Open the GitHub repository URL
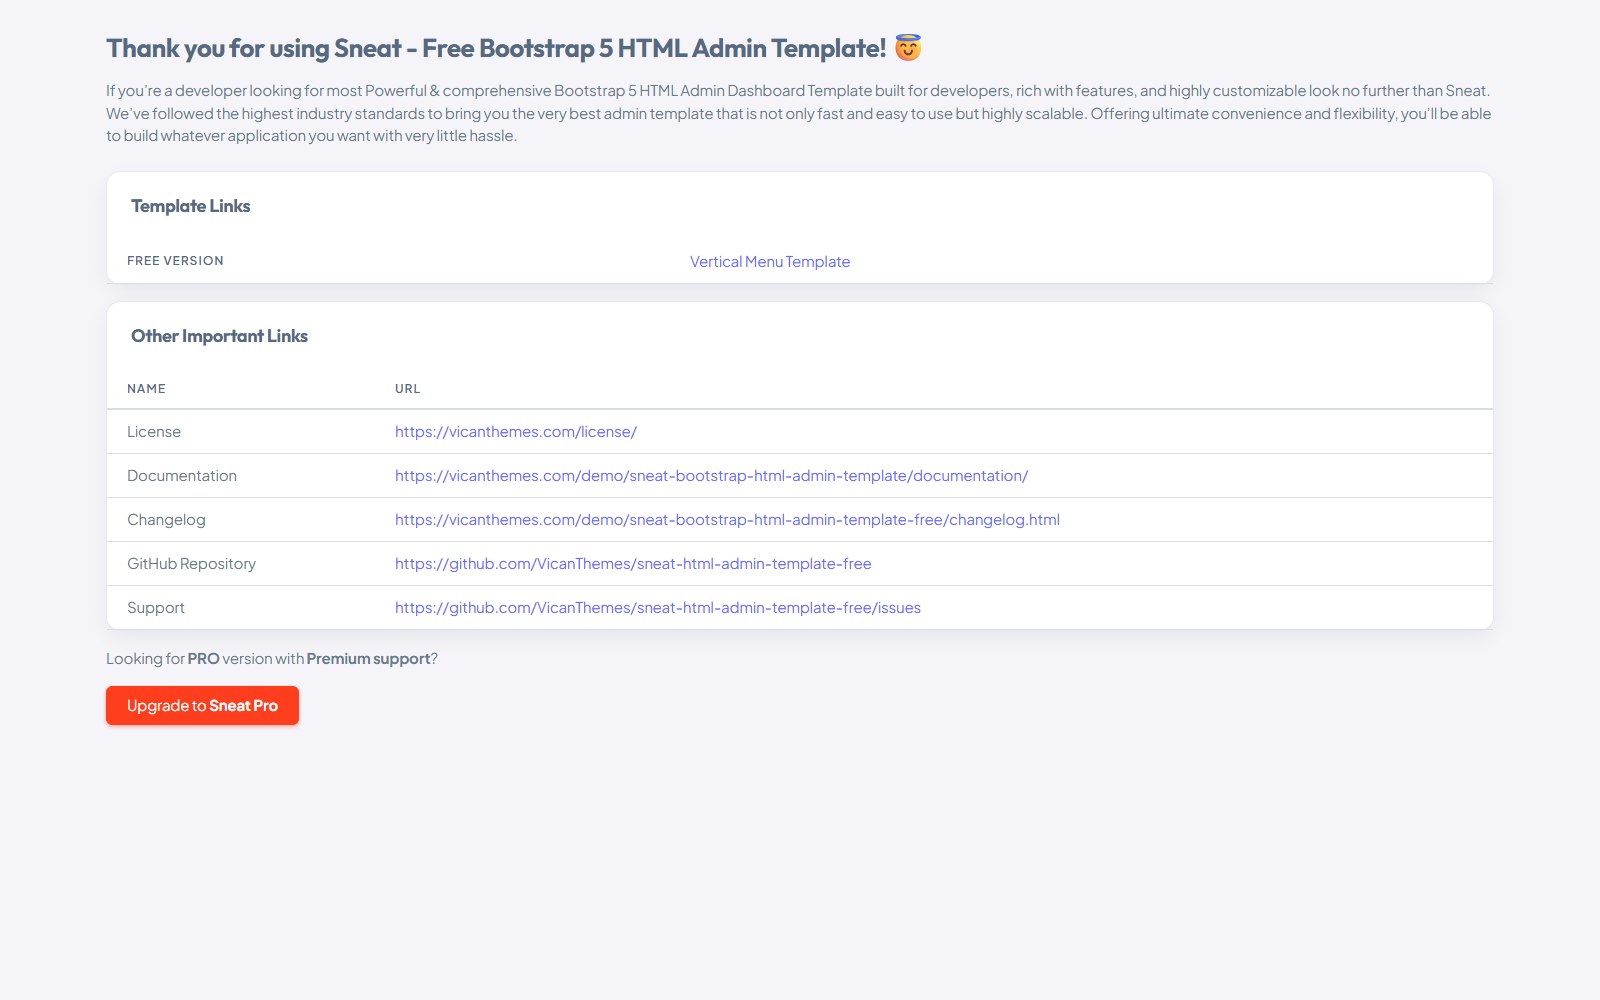The height and width of the screenshot is (1000, 1600). [x=633, y=564]
